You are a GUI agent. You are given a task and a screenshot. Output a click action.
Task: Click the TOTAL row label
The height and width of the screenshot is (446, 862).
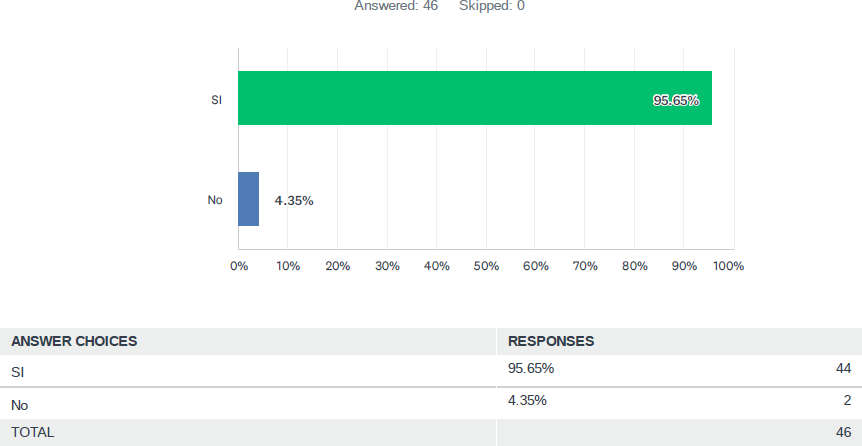coord(33,432)
